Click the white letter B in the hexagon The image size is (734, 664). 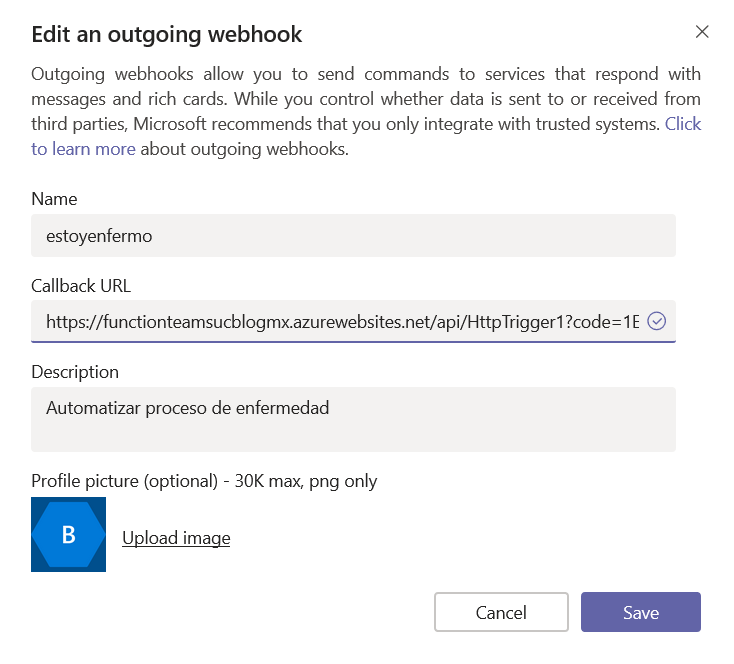pos(68,535)
